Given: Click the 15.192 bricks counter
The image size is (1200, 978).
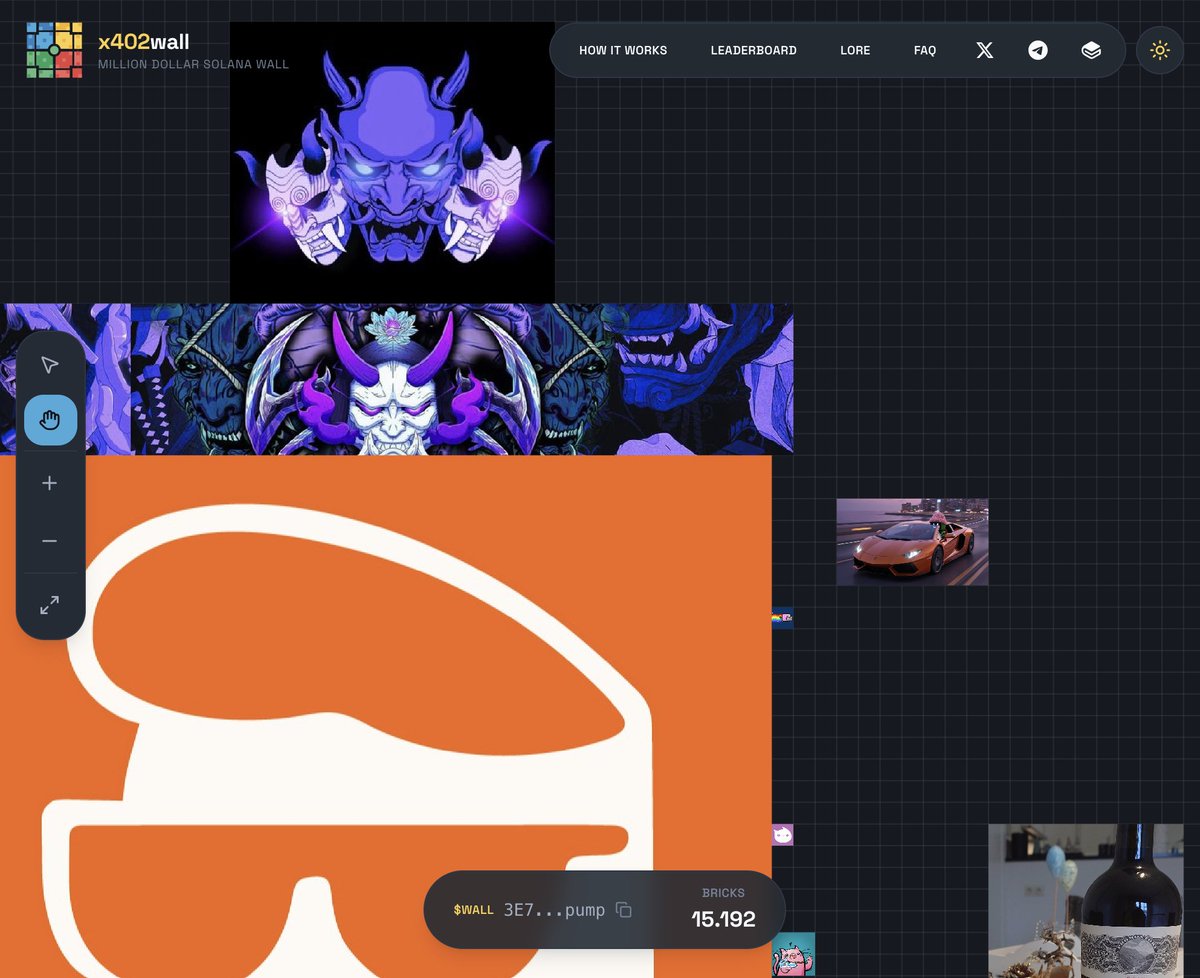Looking at the screenshot, I should (x=723, y=919).
